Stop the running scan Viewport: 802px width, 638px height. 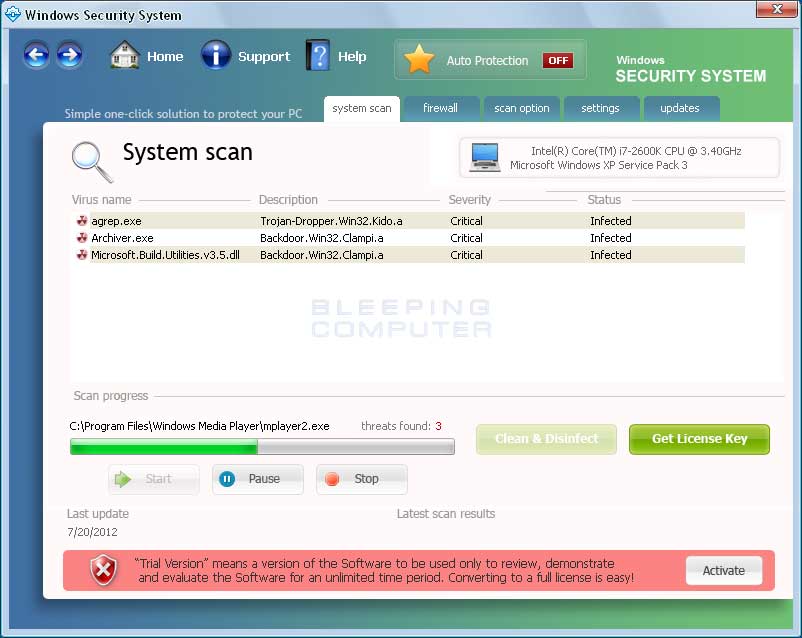click(x=362, y=479)
